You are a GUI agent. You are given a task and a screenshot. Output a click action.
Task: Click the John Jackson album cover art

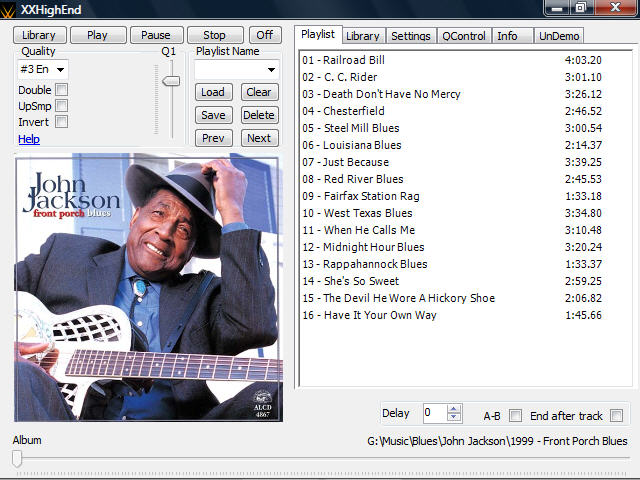[149, 288]
